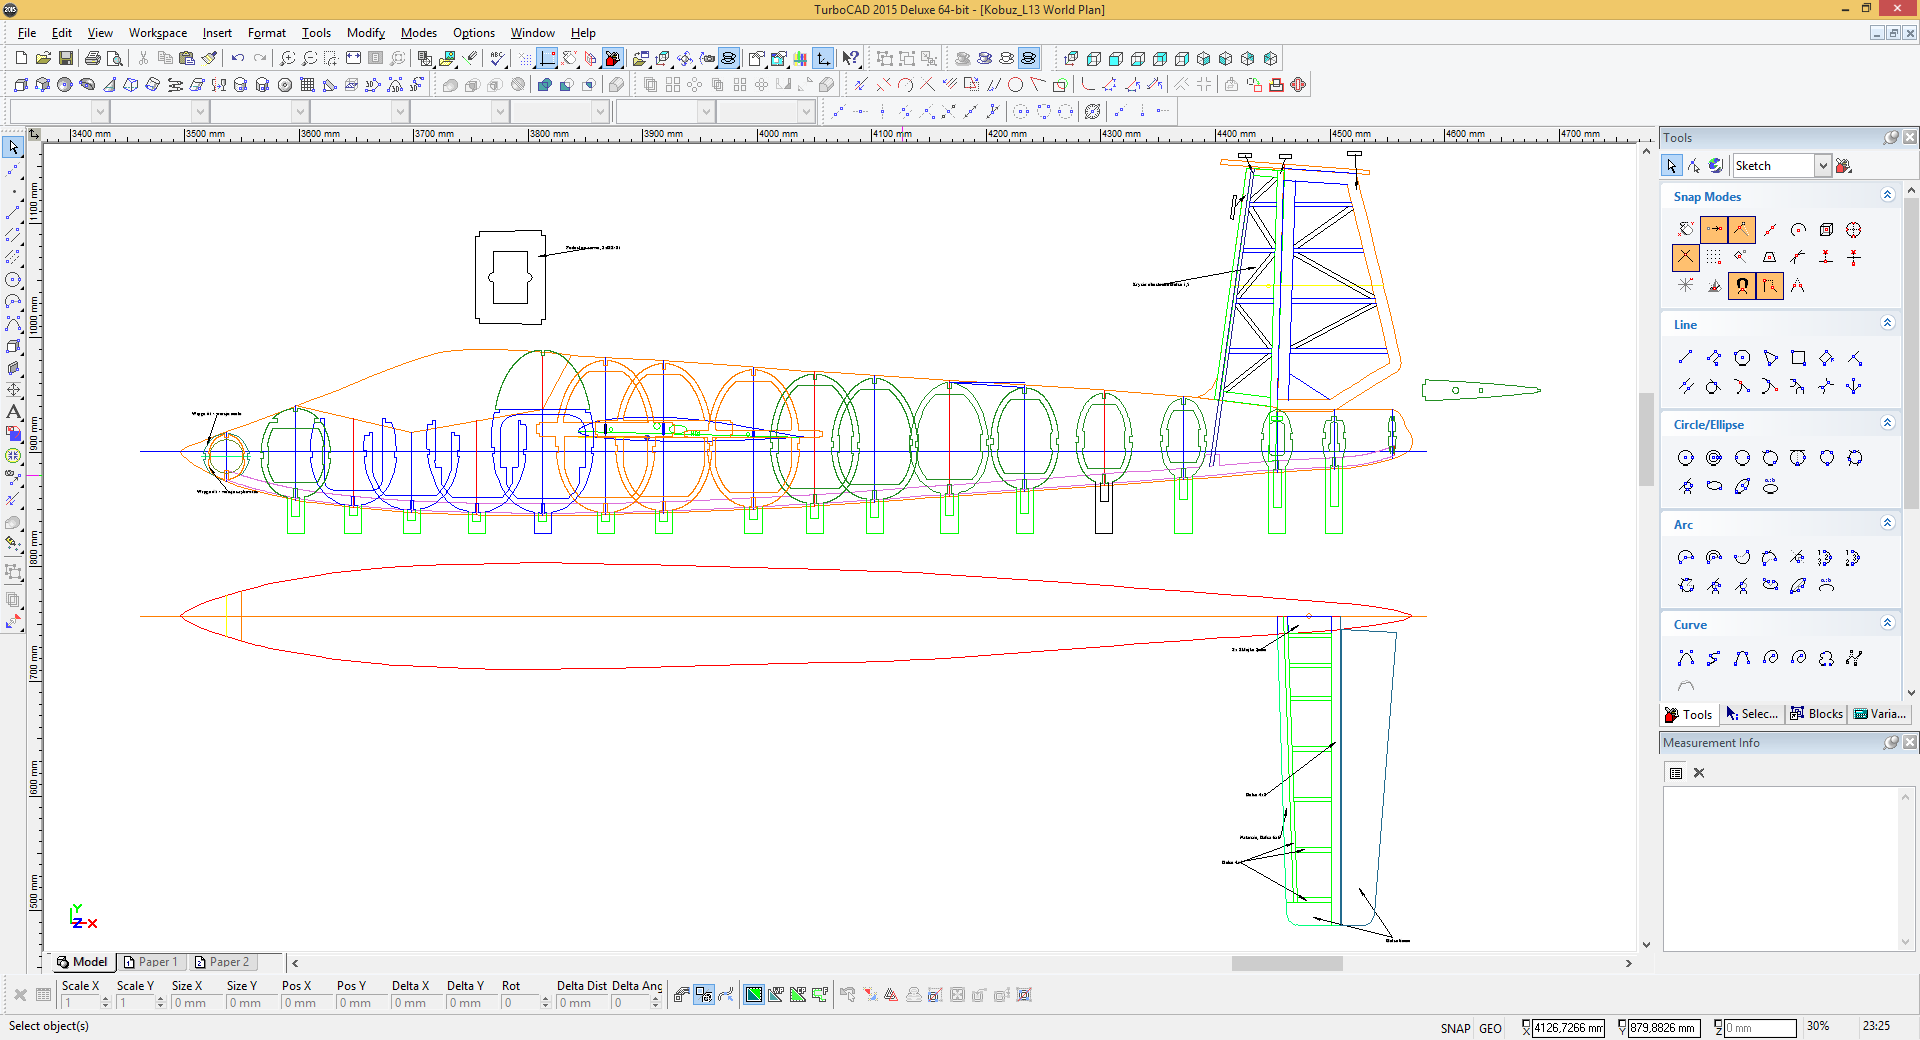Choose the Spiral curve tool
1920x1040 pixels.
click(x=1770, y=658)
